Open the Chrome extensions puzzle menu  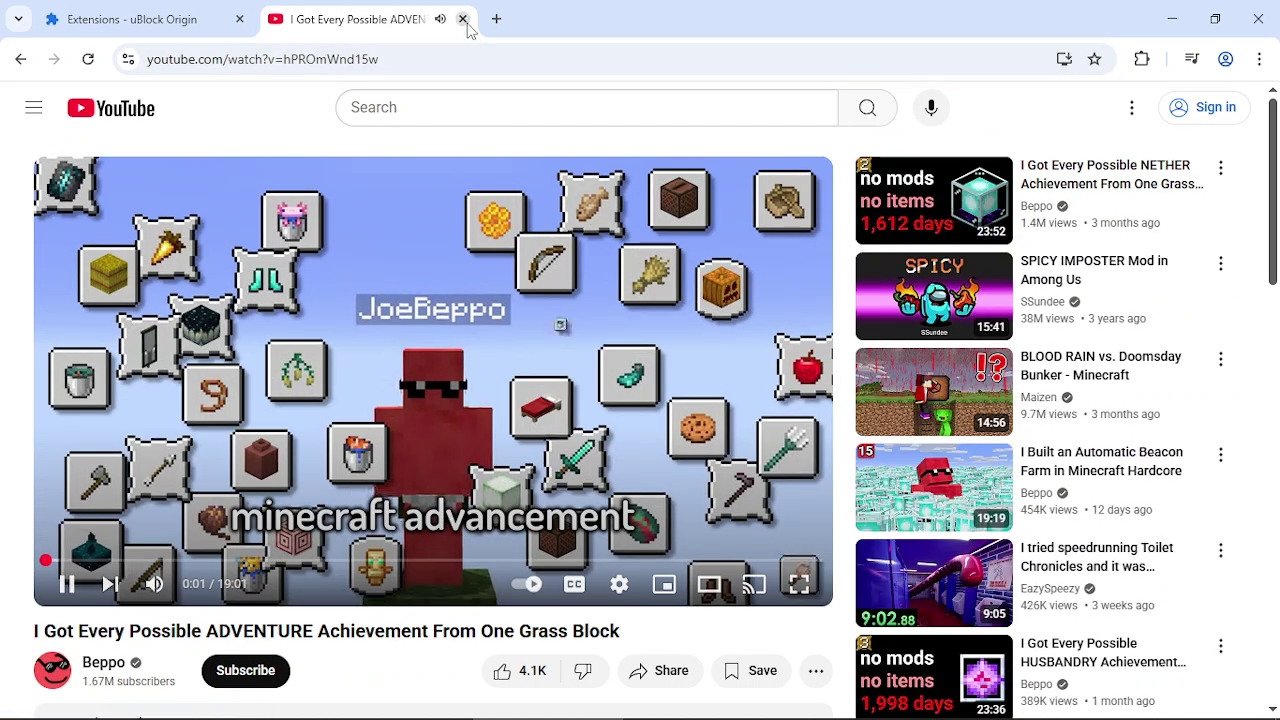click(1142, 59)
